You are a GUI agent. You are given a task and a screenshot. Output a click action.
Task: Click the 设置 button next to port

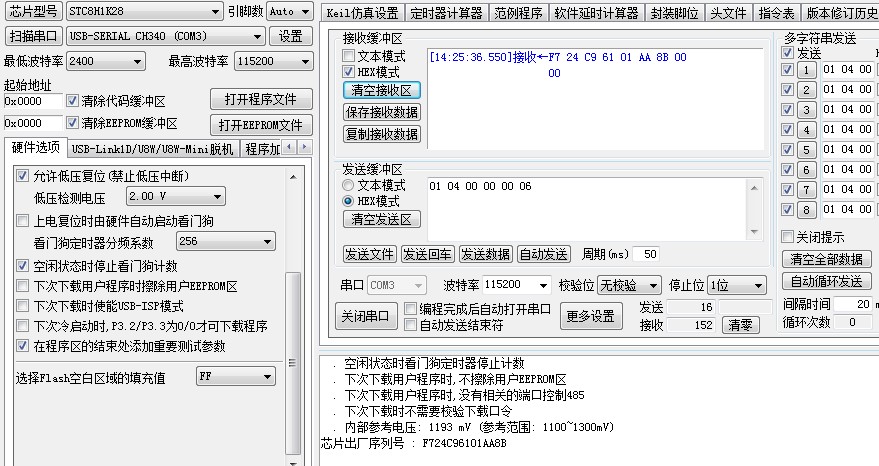coord(291,36)
